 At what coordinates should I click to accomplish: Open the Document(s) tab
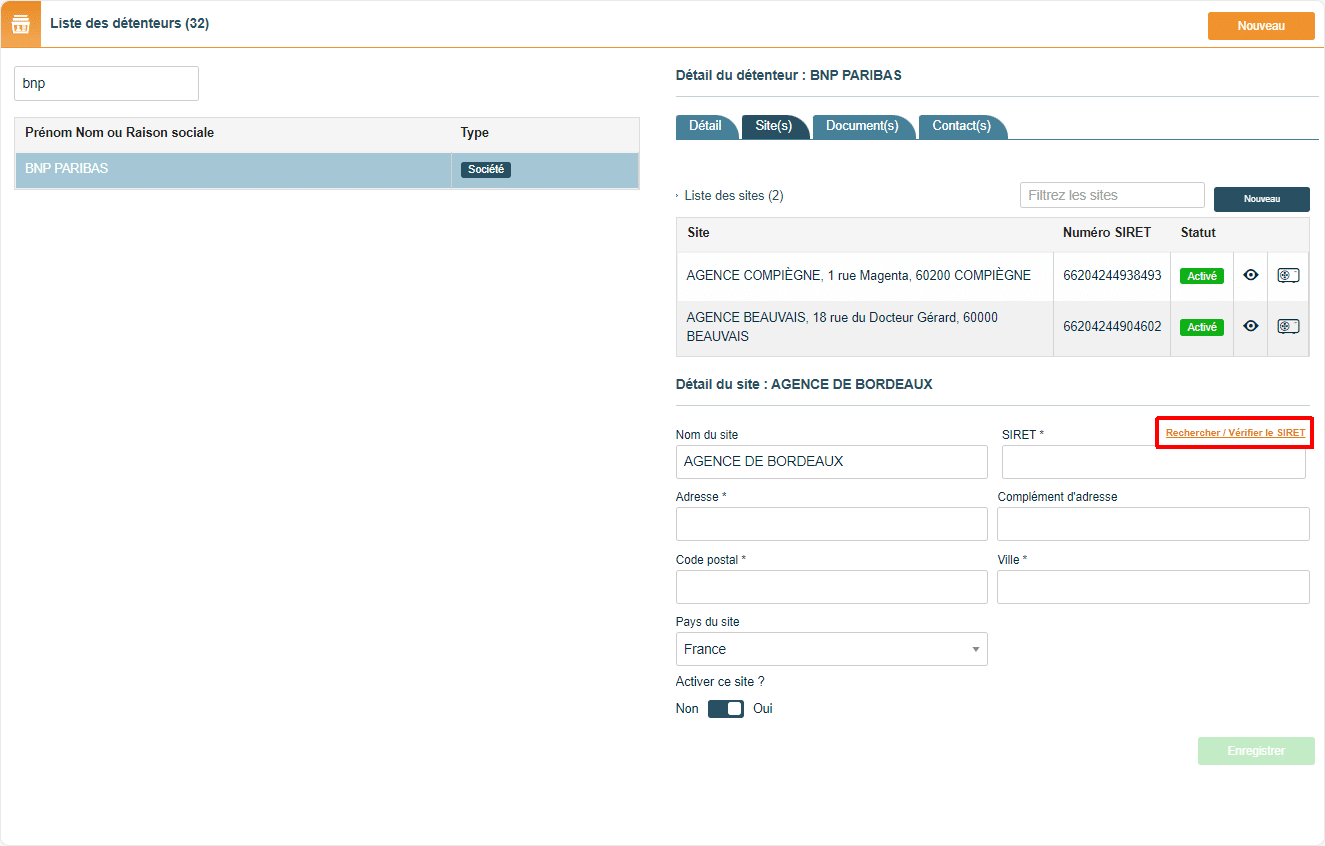tap(862, 127)
